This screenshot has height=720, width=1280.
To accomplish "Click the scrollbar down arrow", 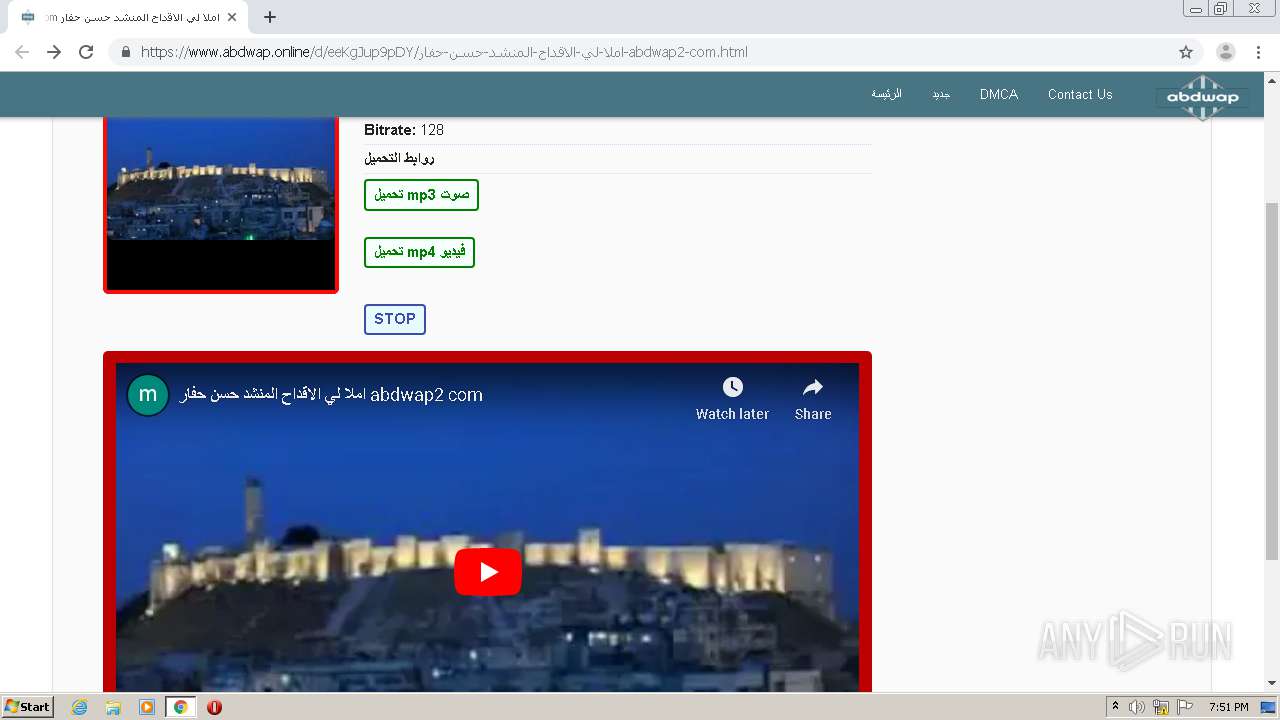I will [x=1272, y=683].
